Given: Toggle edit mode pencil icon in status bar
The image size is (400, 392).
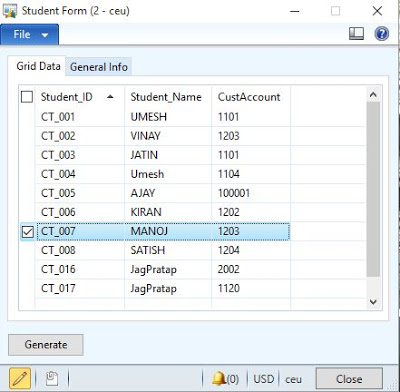Looking at the screenshot, I should coord(20,379).
